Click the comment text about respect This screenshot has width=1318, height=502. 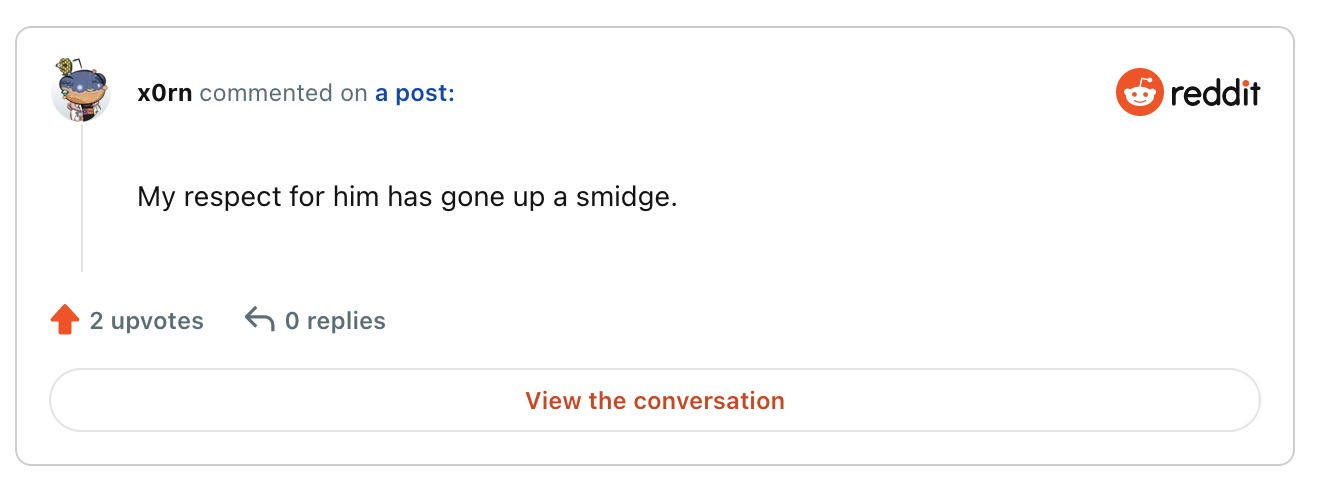click(407, 196)
